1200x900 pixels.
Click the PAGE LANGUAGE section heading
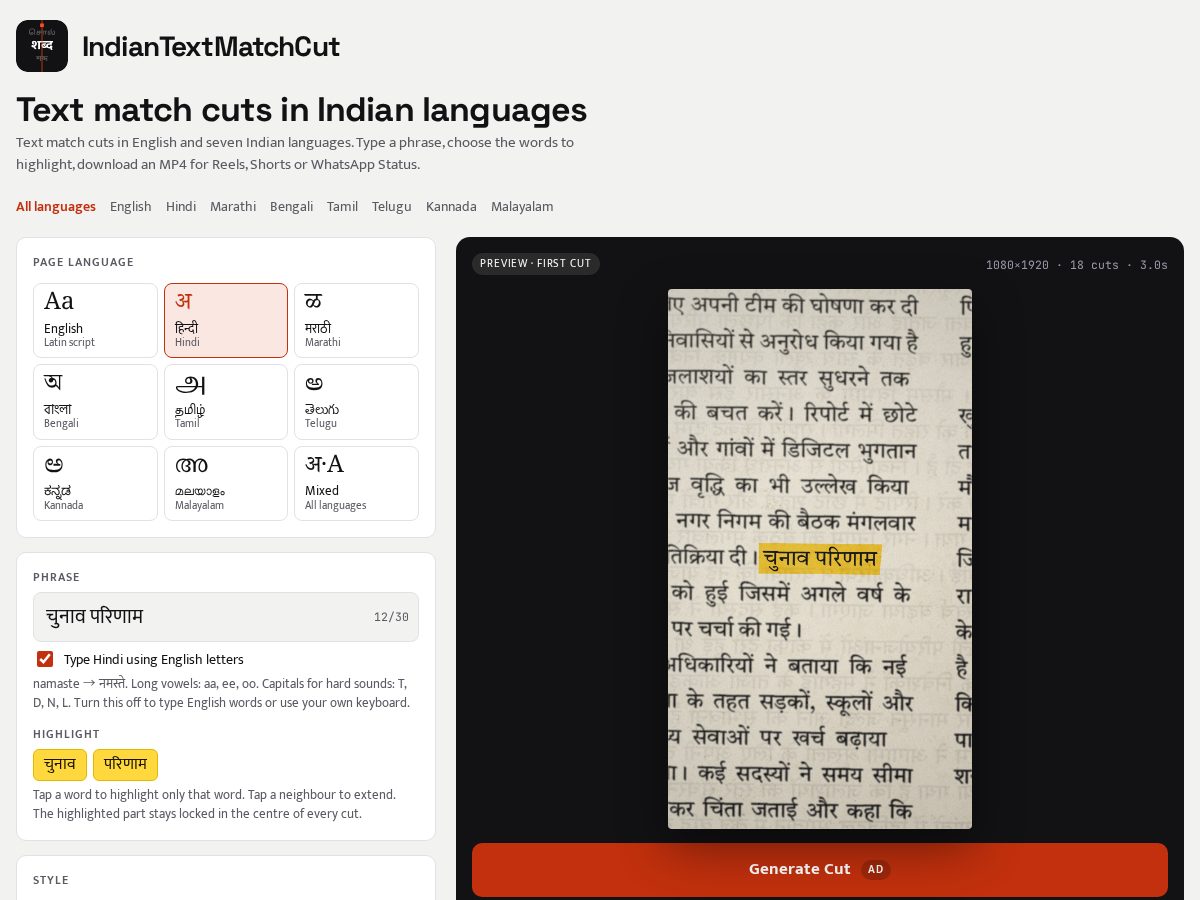click(83, 262)
